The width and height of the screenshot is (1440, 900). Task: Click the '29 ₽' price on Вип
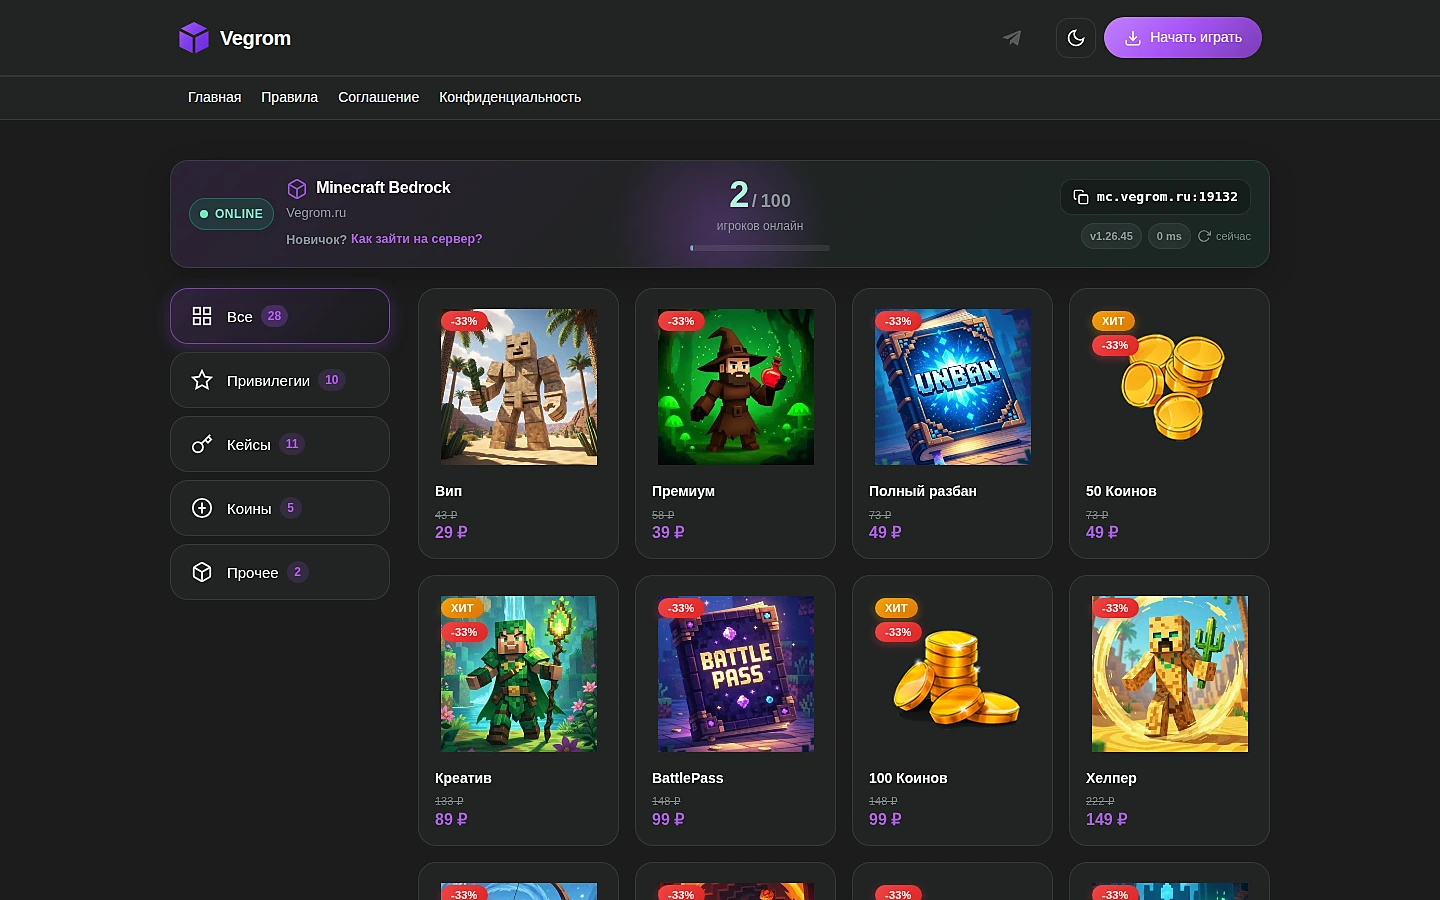[x=451, y=532]
